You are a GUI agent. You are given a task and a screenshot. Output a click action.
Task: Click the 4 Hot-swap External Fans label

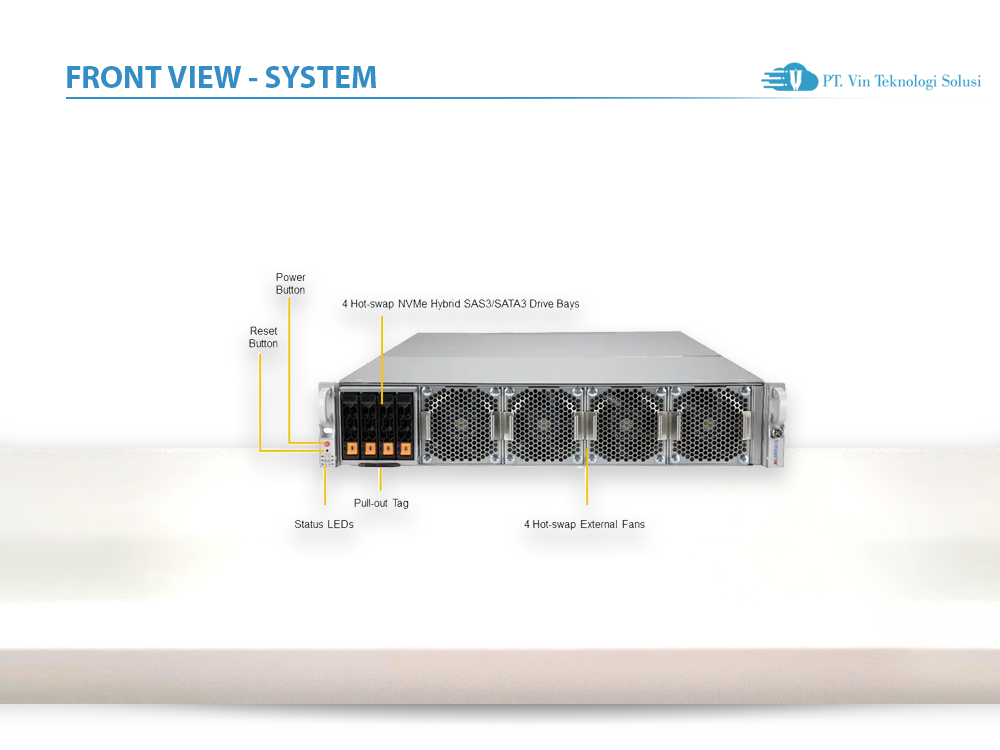coord(585,524)
